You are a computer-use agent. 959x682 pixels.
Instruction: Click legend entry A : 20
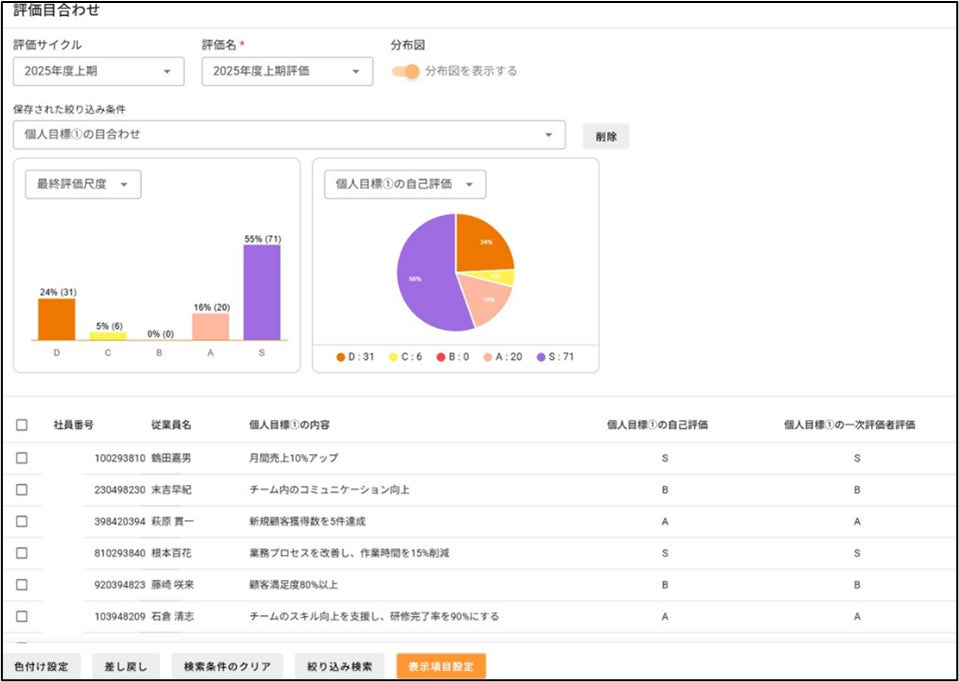point(502,357)
